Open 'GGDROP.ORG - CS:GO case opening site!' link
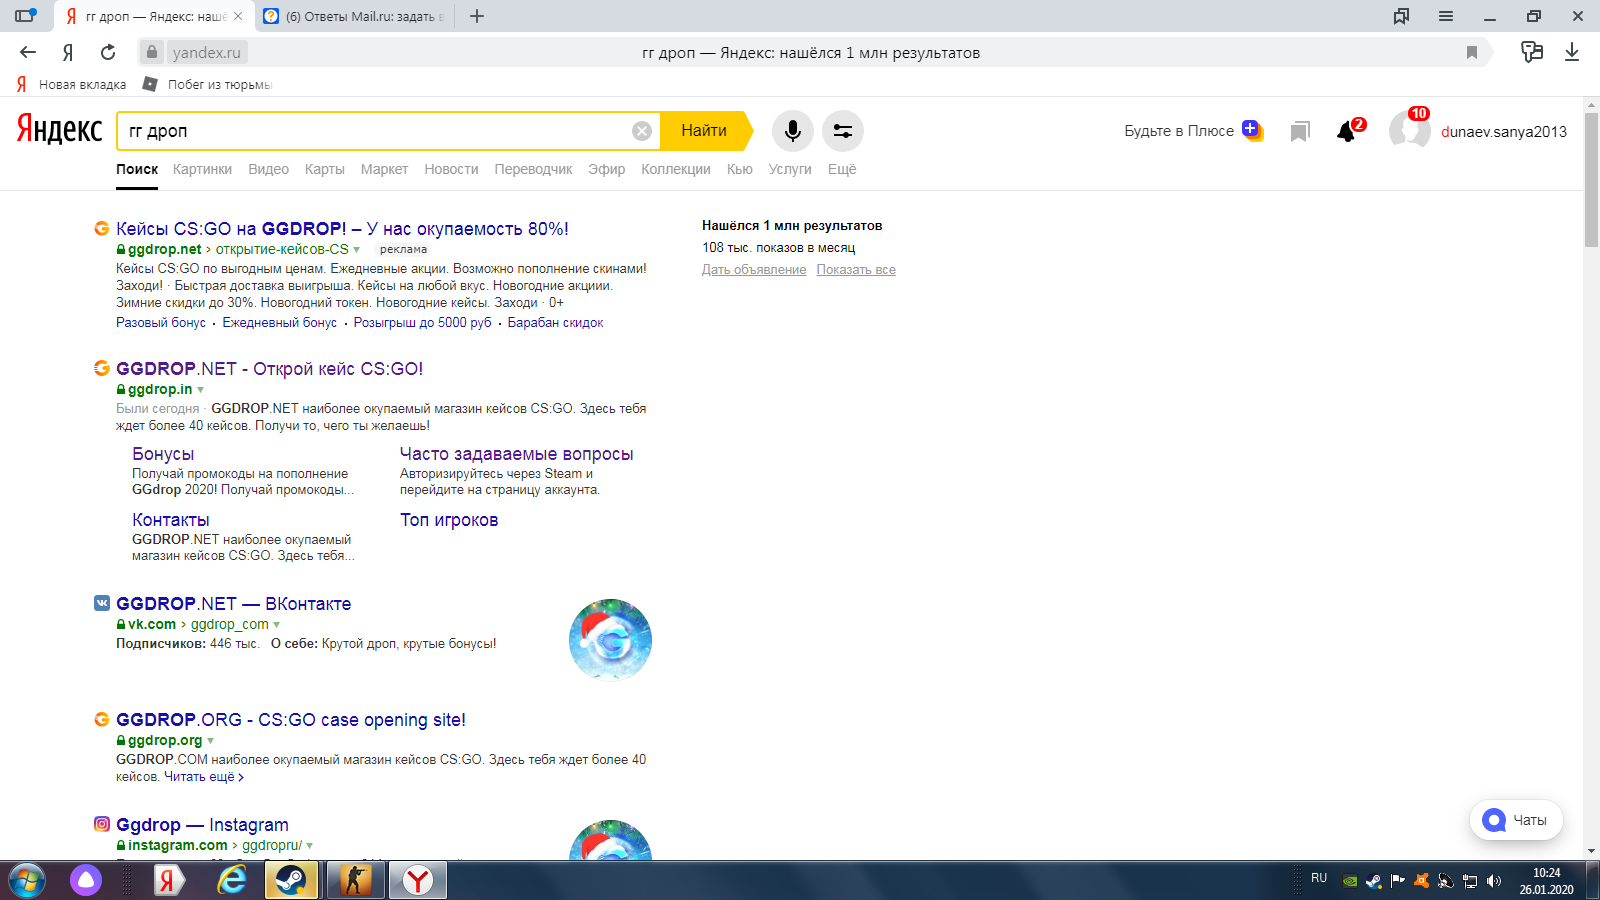Image resolution: width=1600 pixels, height=900 pixels. pyautogui.click(x=291, y=720)
